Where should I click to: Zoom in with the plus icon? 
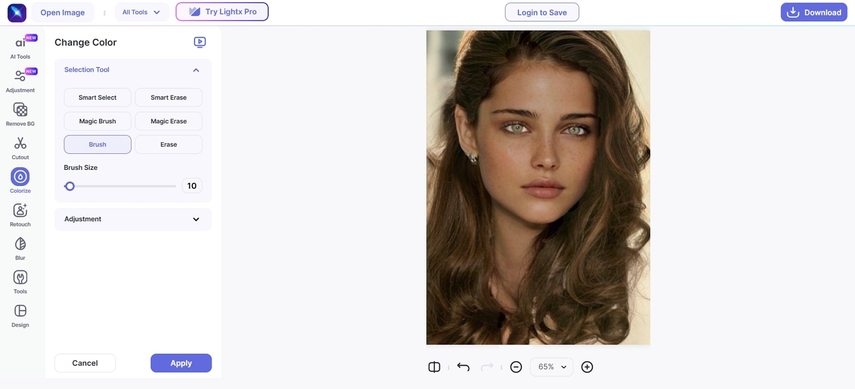click(587, 367)
